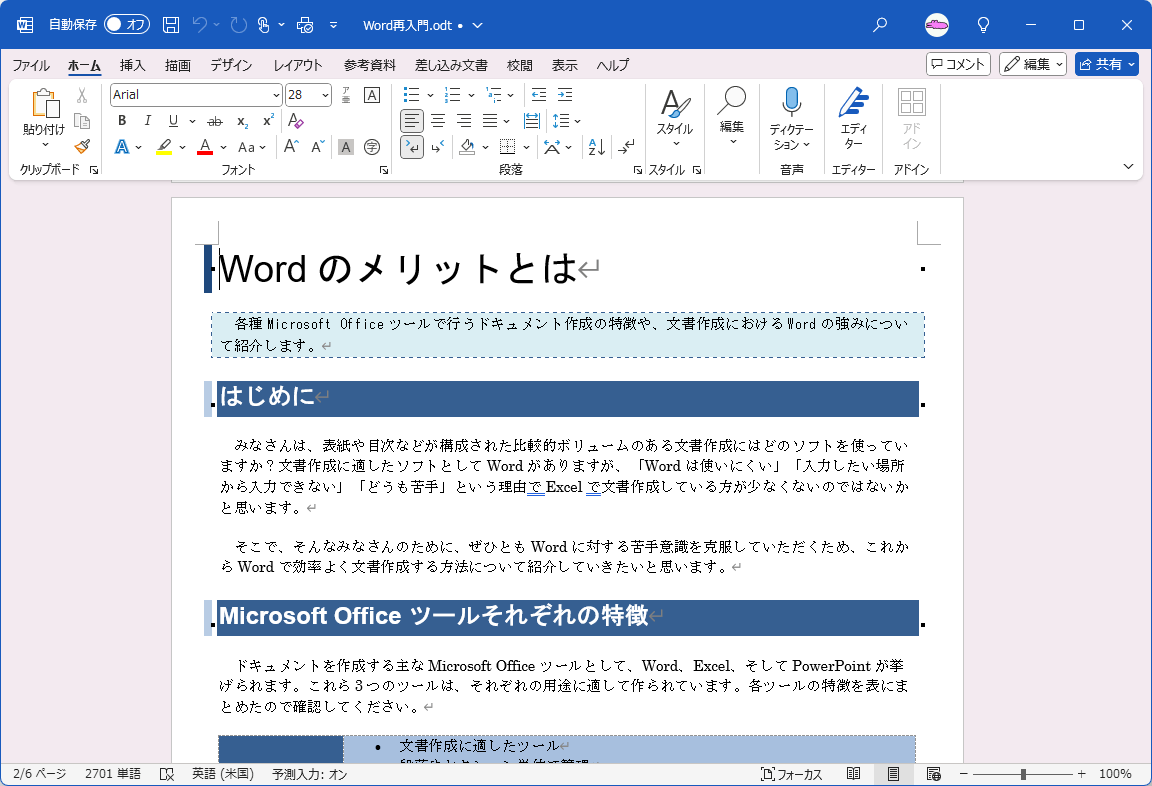Click the Right-to-Left text direction icon
Viewport: 1152px width, 786px height.
(x=438, y=147)
